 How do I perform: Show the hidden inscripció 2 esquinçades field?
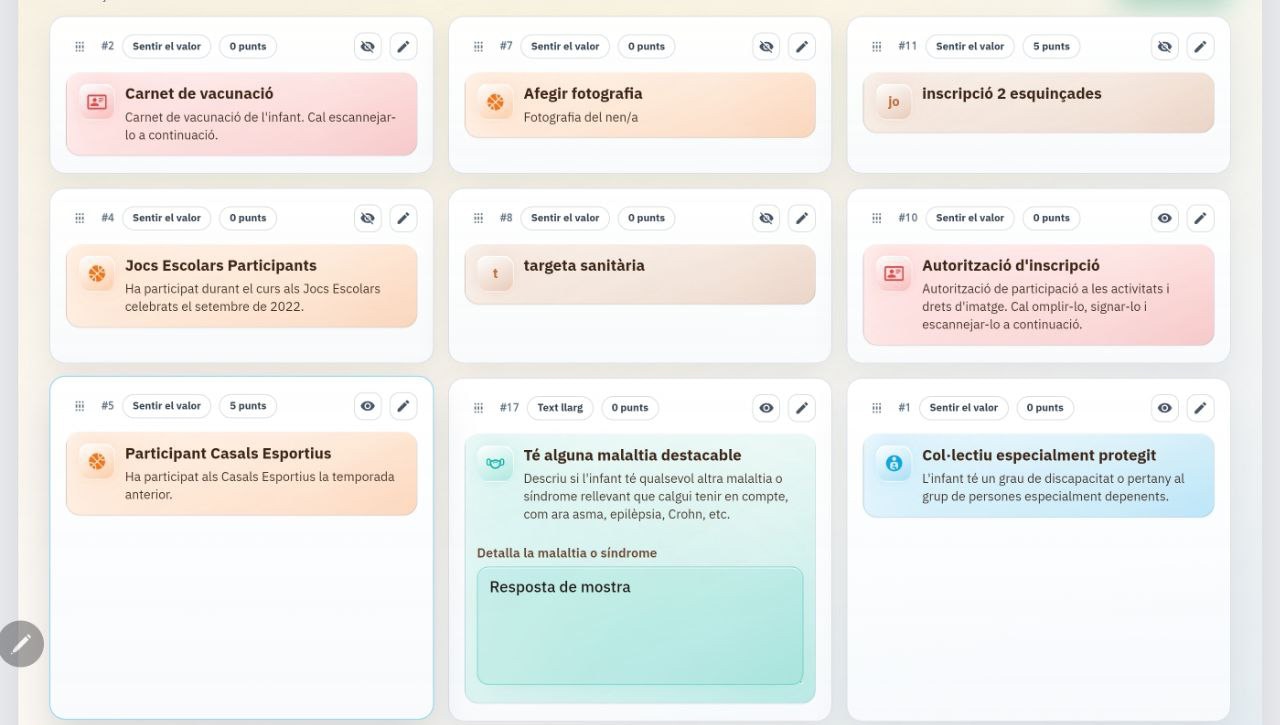[1164, 46]
